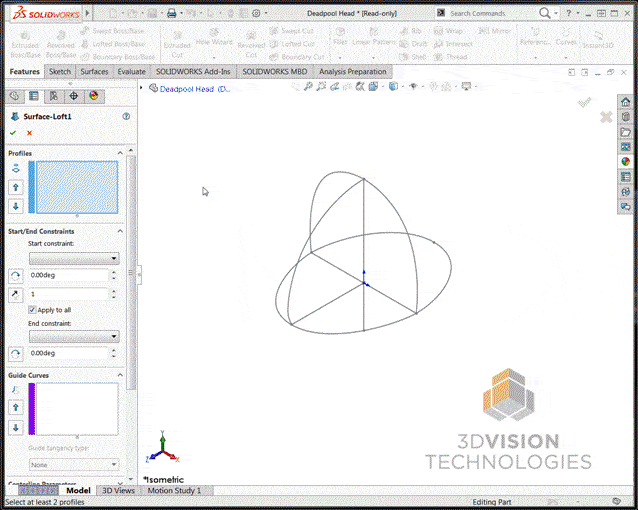Viewport: 638px width, 510px height.
Task: Move guide curve up in Guide Curves
Action: pyautogui.click(x=16, y=407)
